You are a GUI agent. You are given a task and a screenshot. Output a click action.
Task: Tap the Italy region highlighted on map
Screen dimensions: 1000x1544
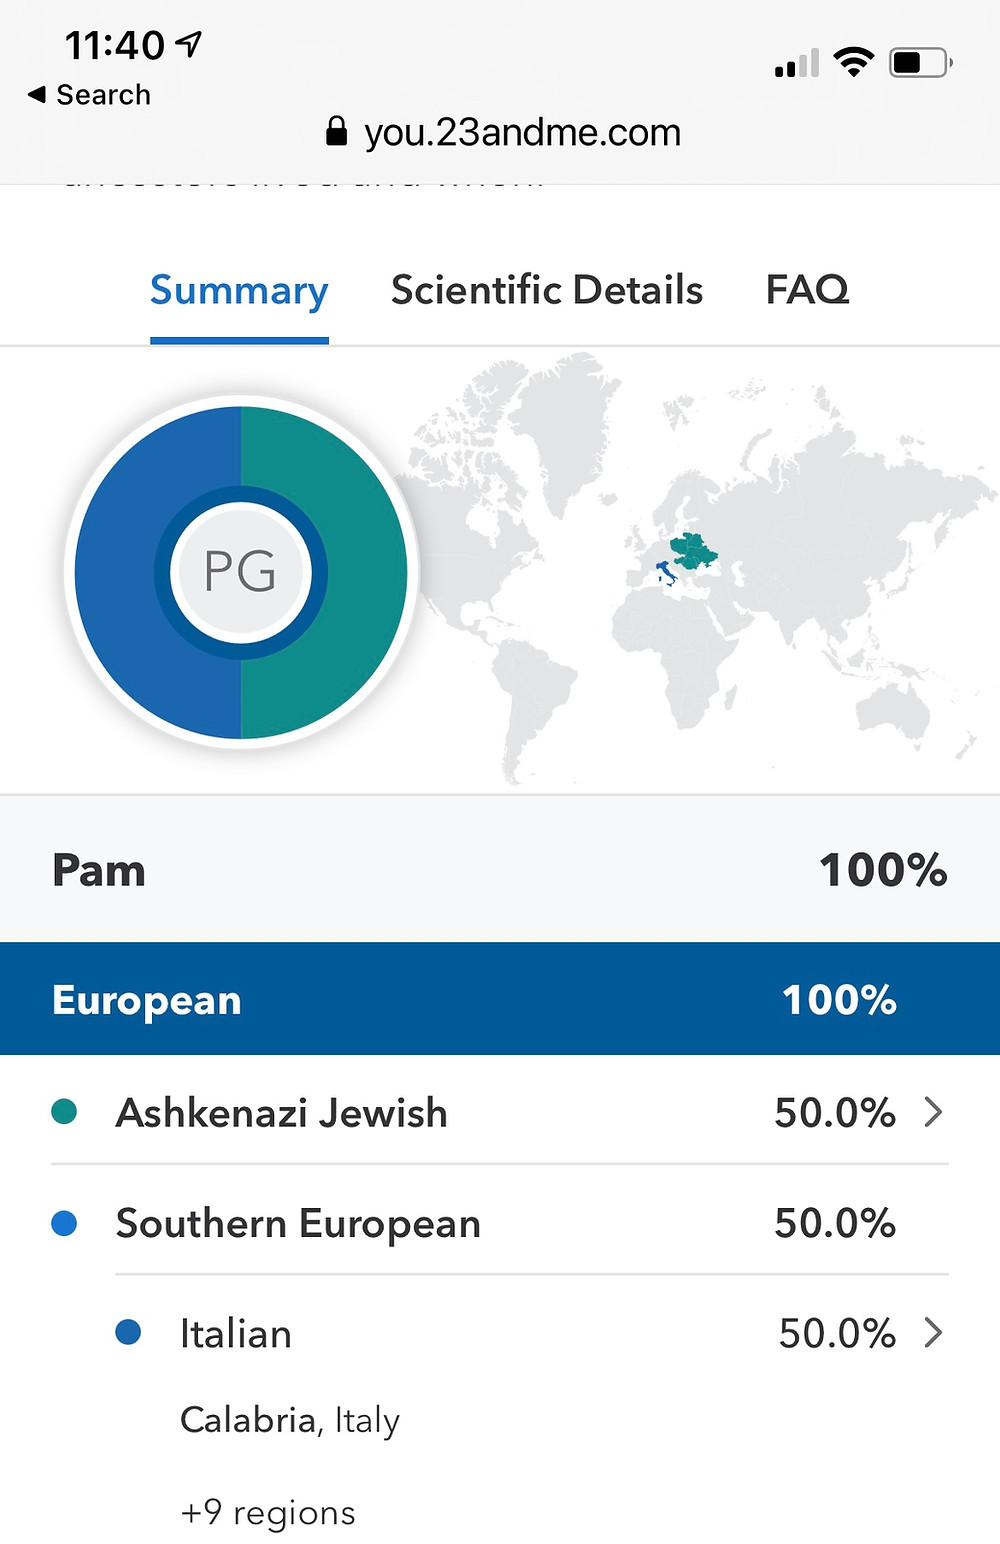click(664, 574)
